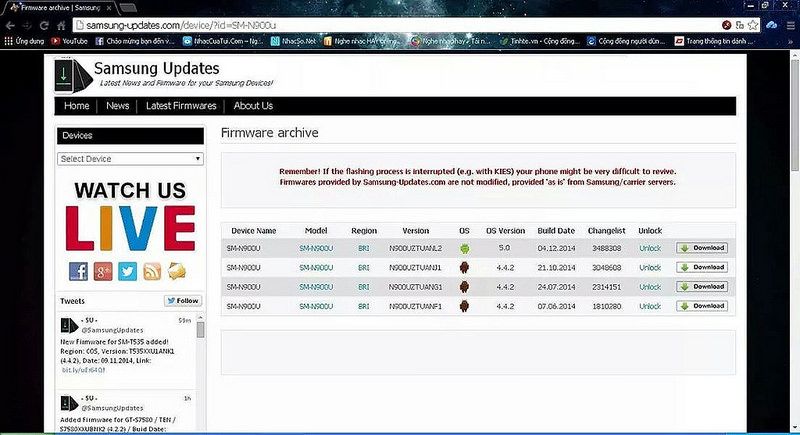
Task: Open the RSS feed icon
Action: pyautogui.click(x=152, y=271)
